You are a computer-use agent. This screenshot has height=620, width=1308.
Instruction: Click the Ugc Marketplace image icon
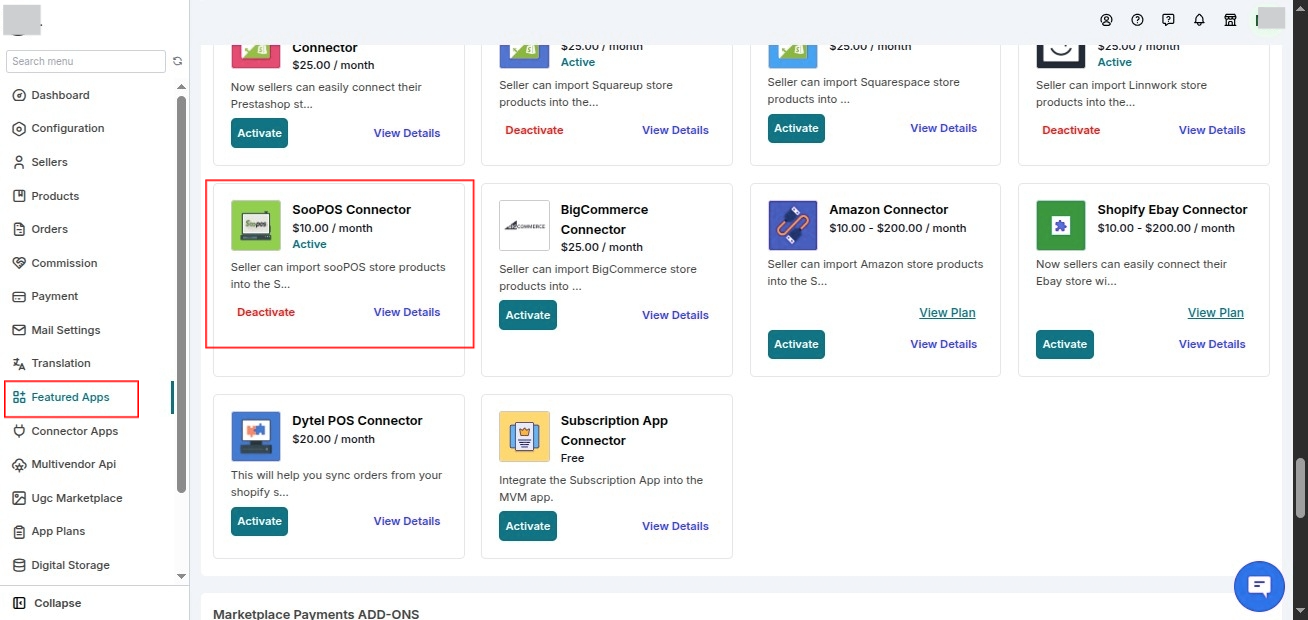[x=19, y=498]
